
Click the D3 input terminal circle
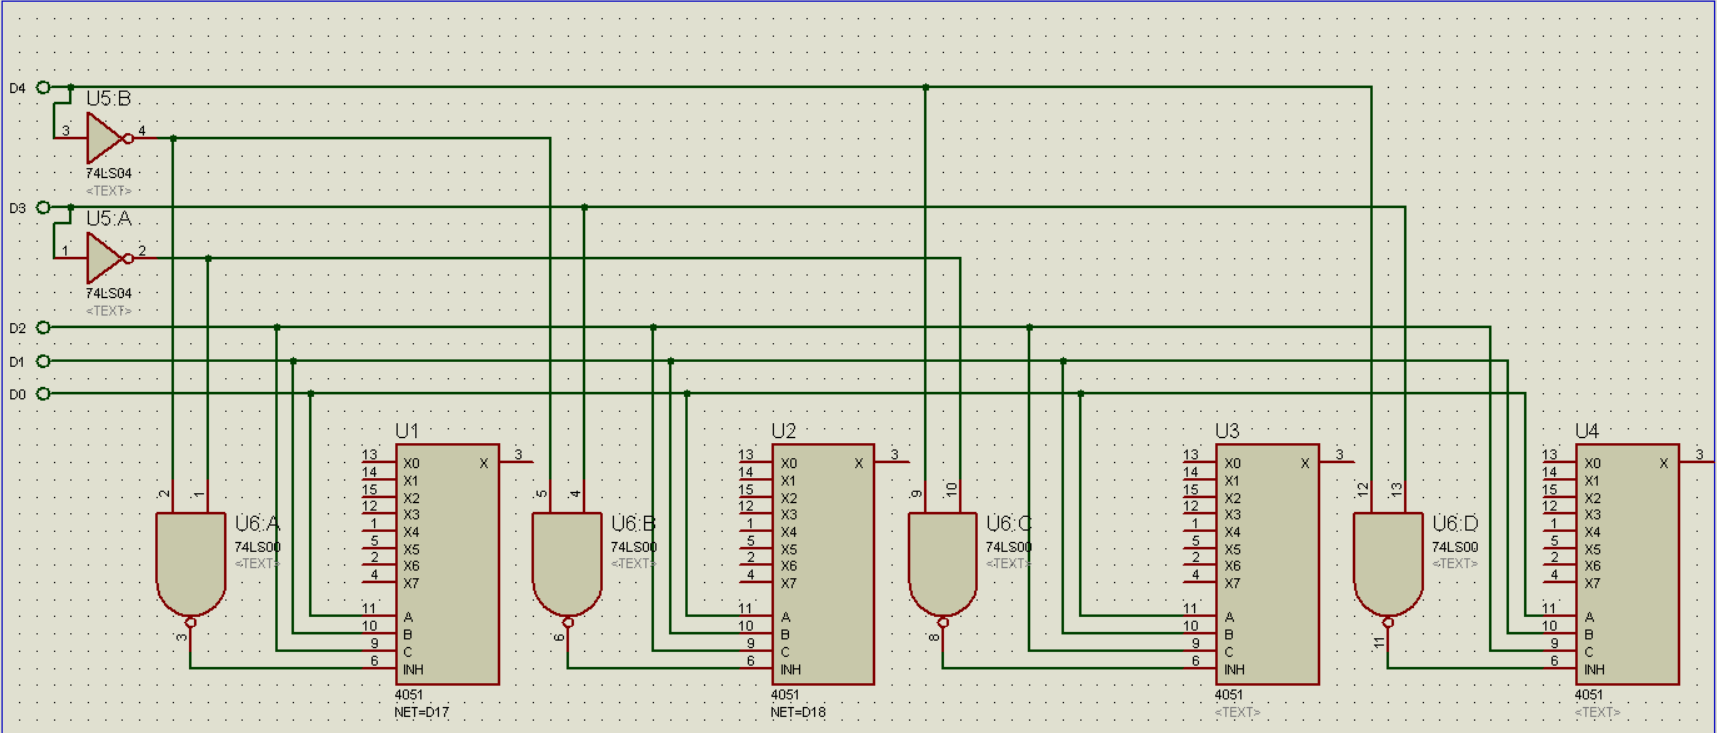tap(43, 208)
